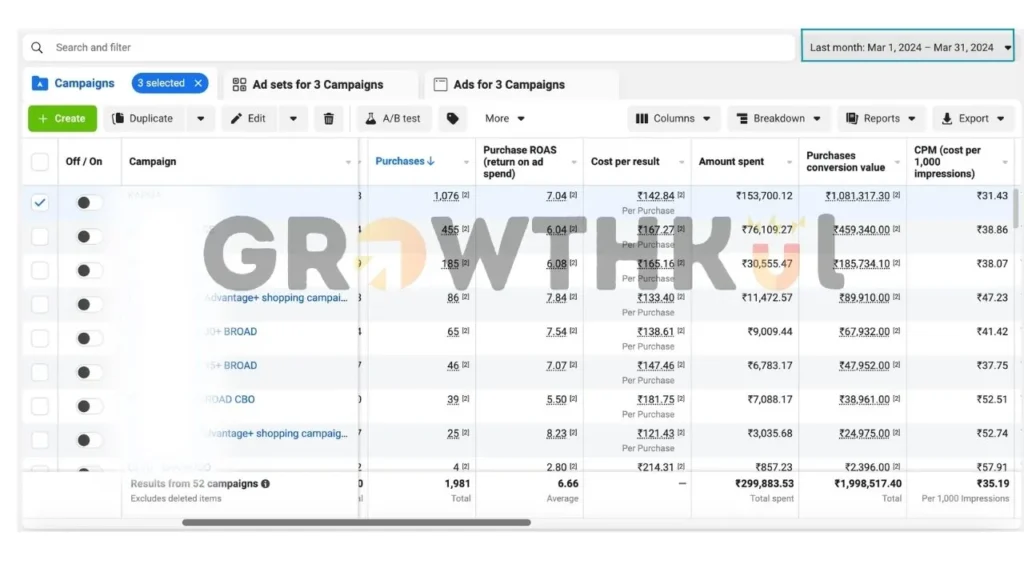Click the Export download button

(x=972, y=119)
